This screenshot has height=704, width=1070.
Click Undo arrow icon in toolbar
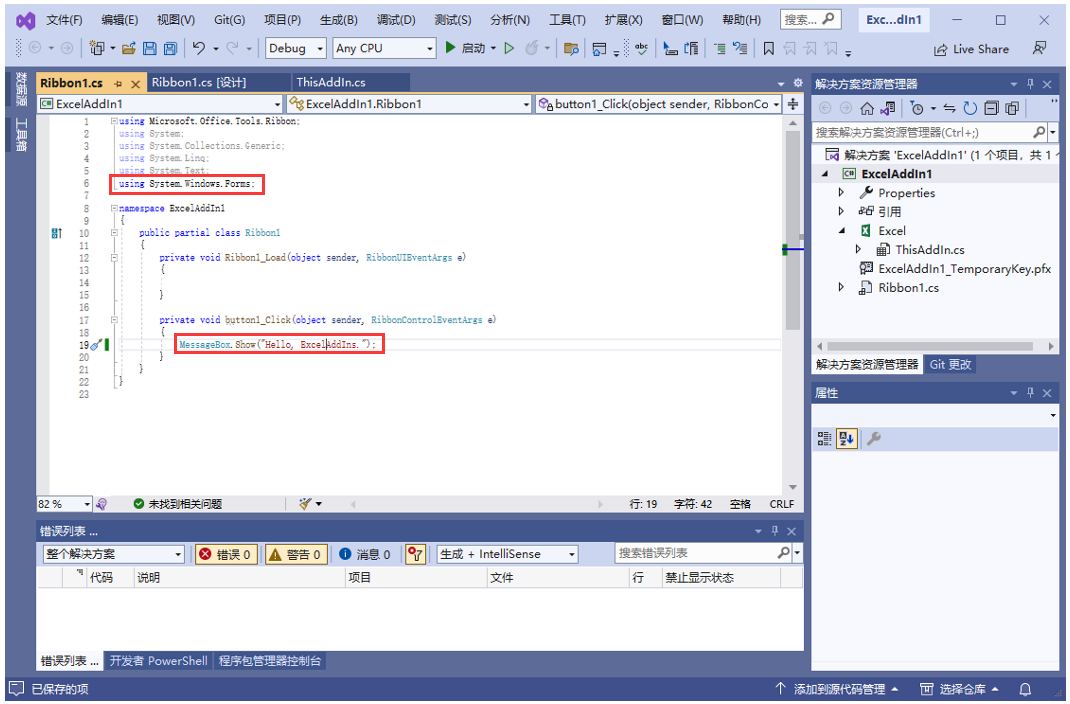click(x=199, y=48)
